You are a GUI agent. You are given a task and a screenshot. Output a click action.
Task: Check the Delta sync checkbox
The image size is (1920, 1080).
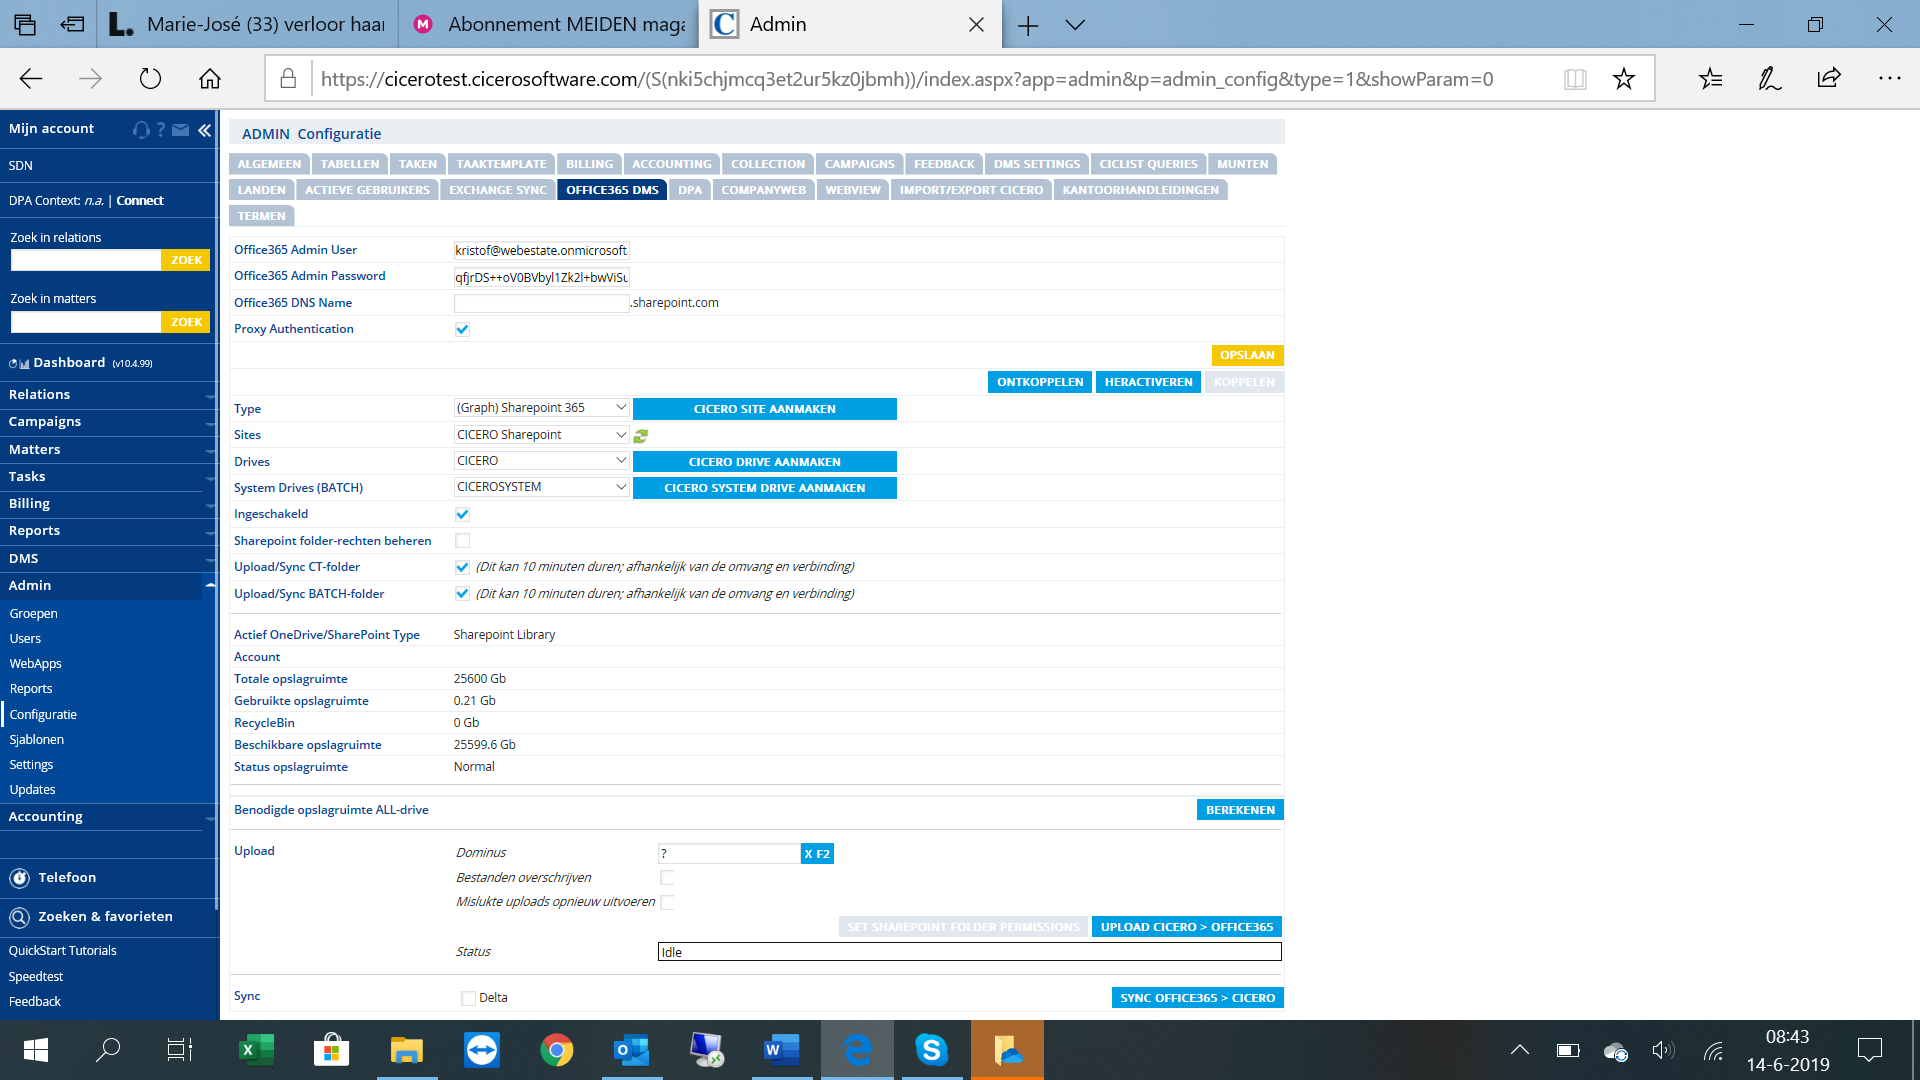pos(468,998)
